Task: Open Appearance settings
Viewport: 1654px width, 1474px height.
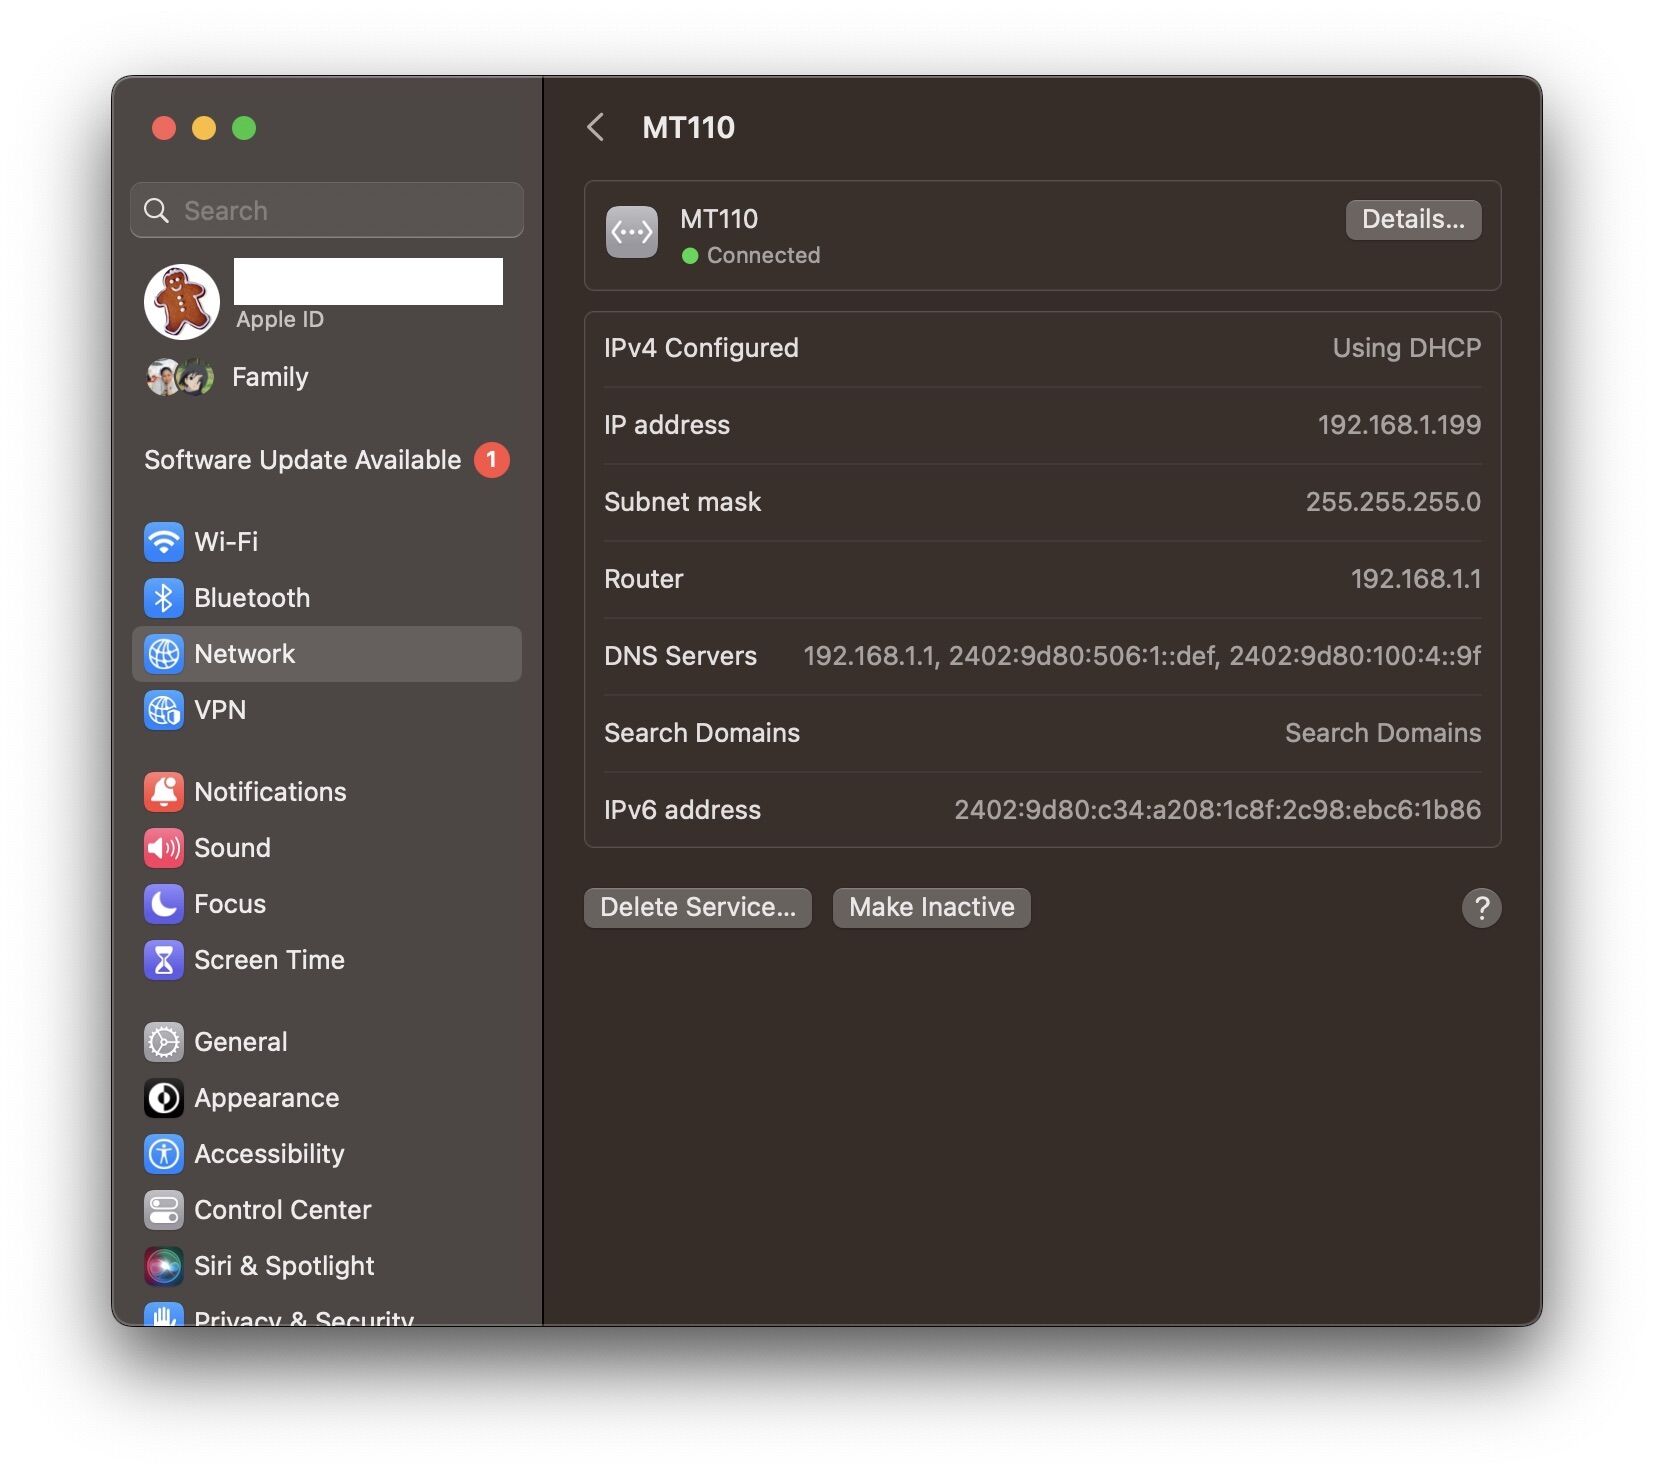Action: (x=327, y=1098)
